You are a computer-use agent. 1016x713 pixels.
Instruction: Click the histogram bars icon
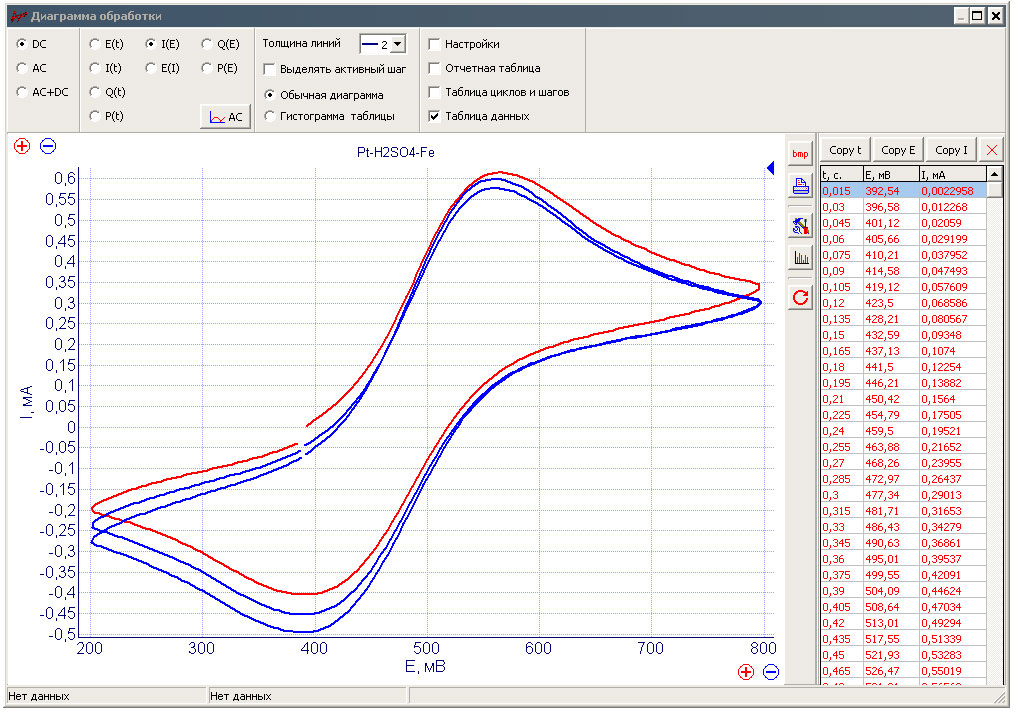coord(800,258)
